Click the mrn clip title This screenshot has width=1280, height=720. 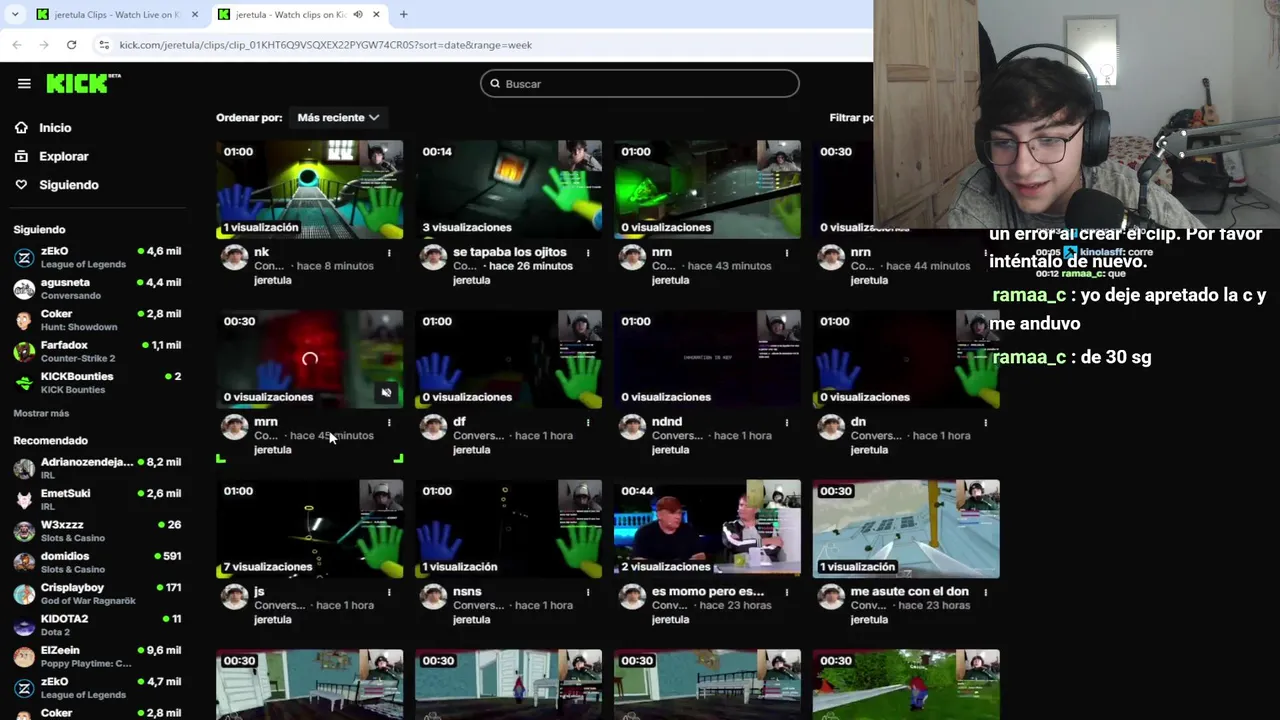pyautogui.click(x=266, y=422)
